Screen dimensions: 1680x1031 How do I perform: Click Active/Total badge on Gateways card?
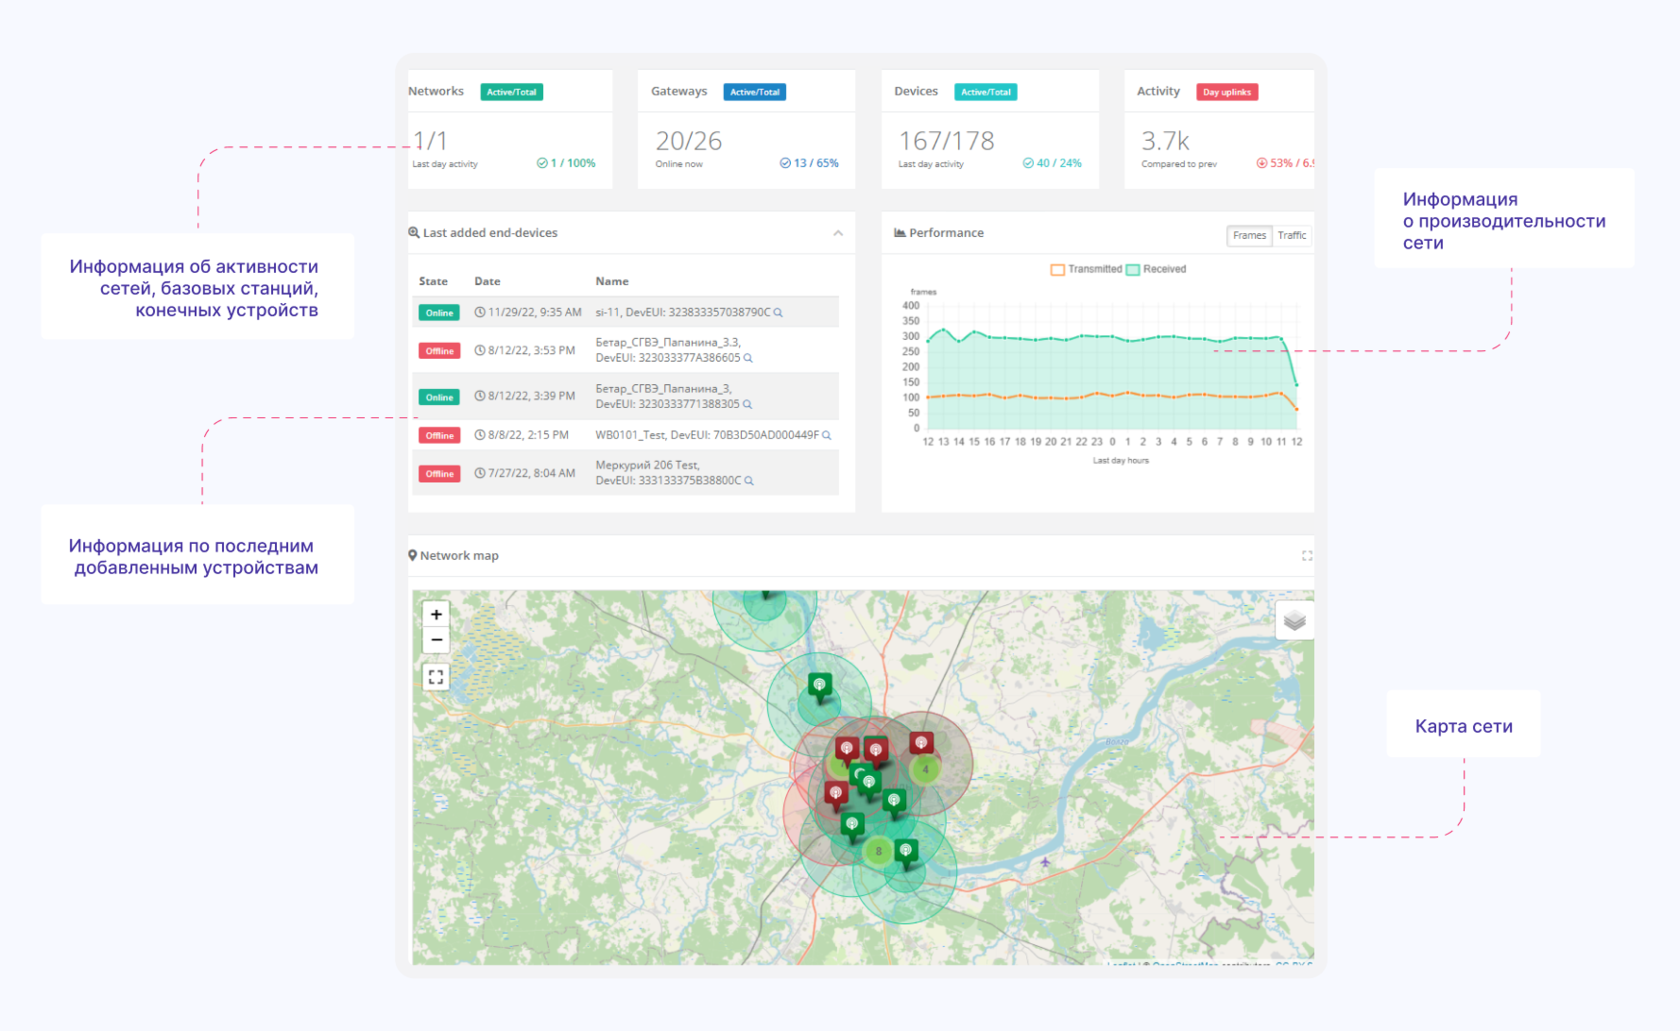tap(754, 92)
